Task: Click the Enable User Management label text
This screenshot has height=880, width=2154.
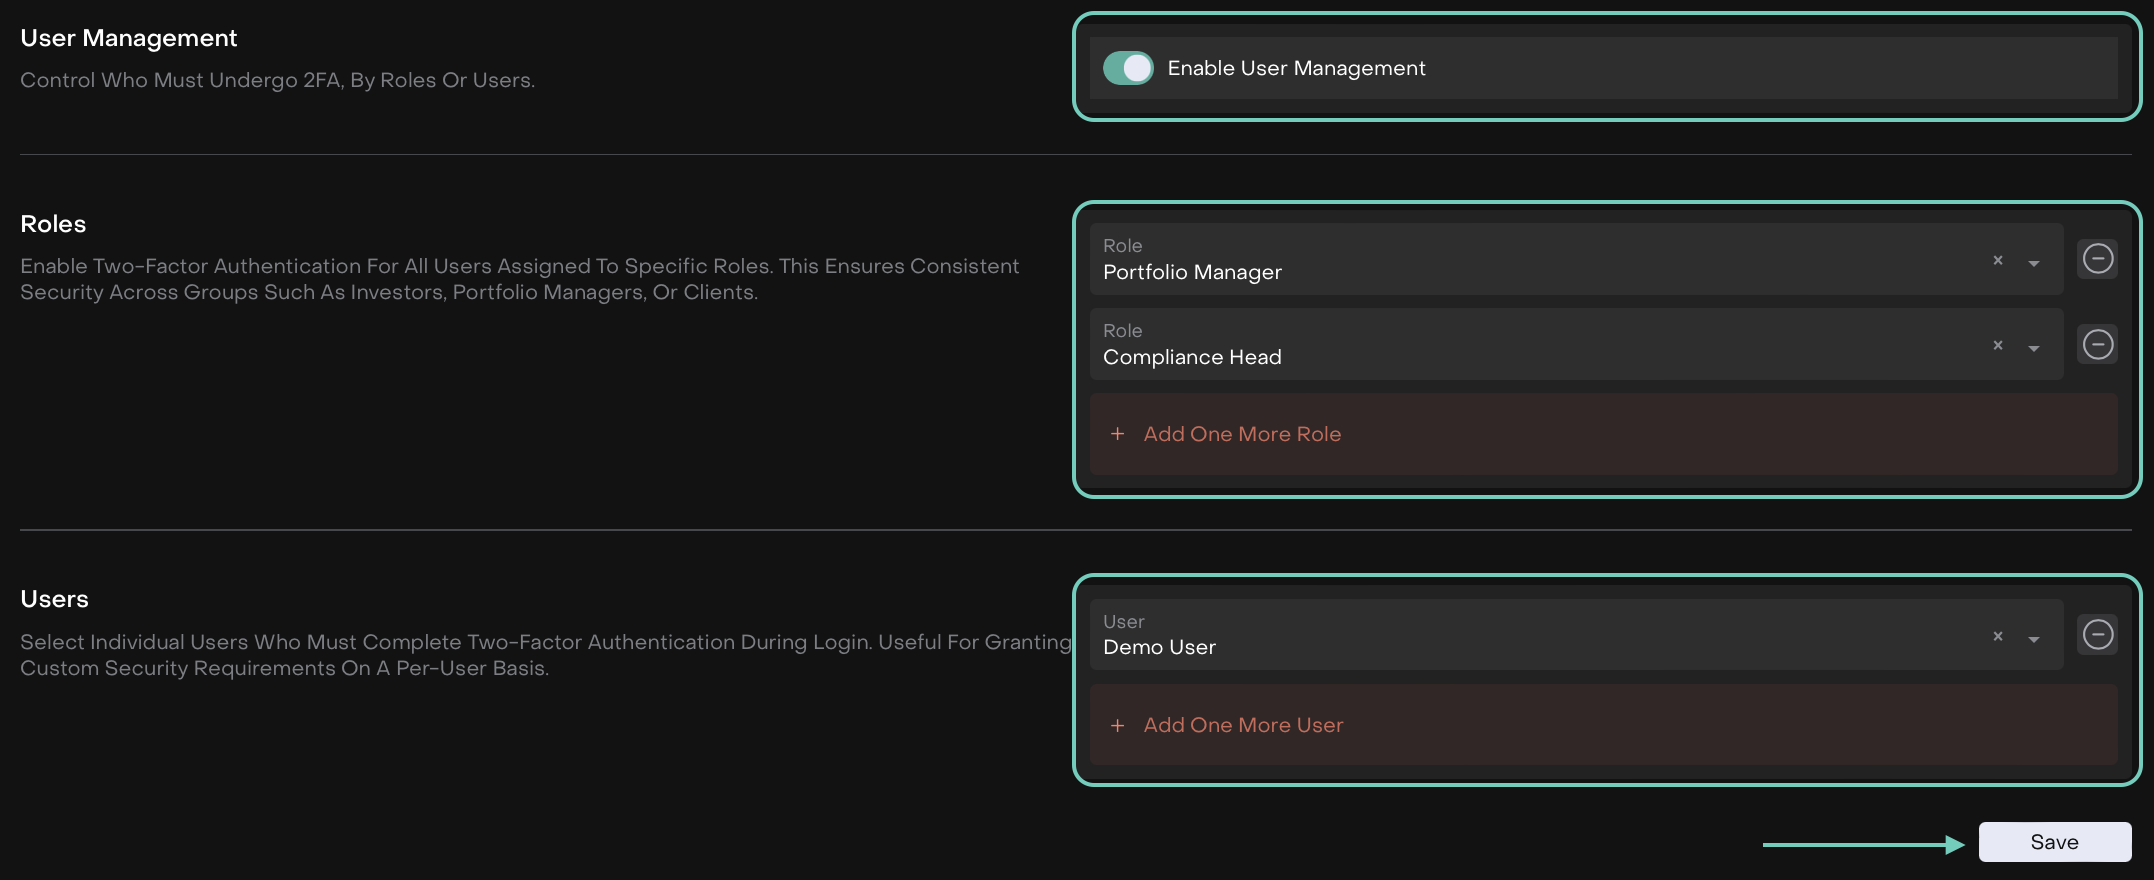Action: 1296,68
